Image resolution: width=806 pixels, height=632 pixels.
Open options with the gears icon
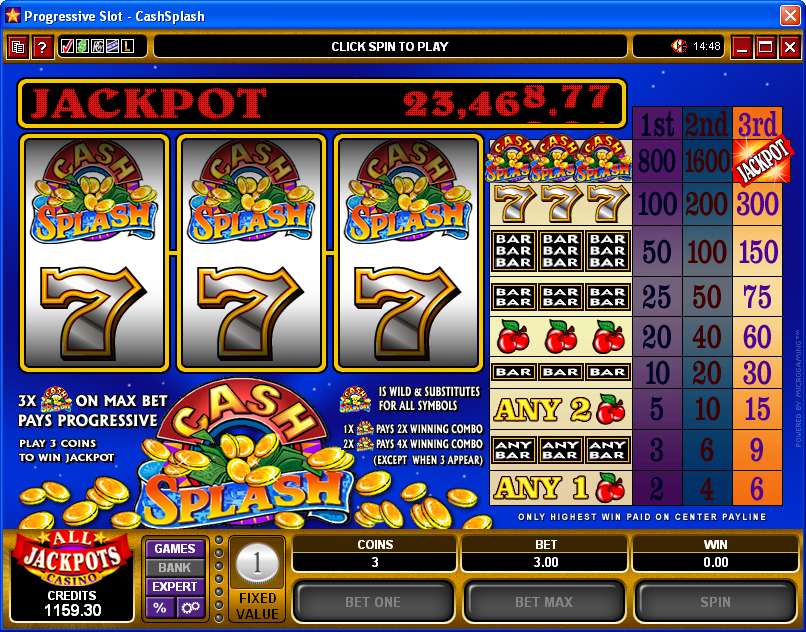pos(191,608)
